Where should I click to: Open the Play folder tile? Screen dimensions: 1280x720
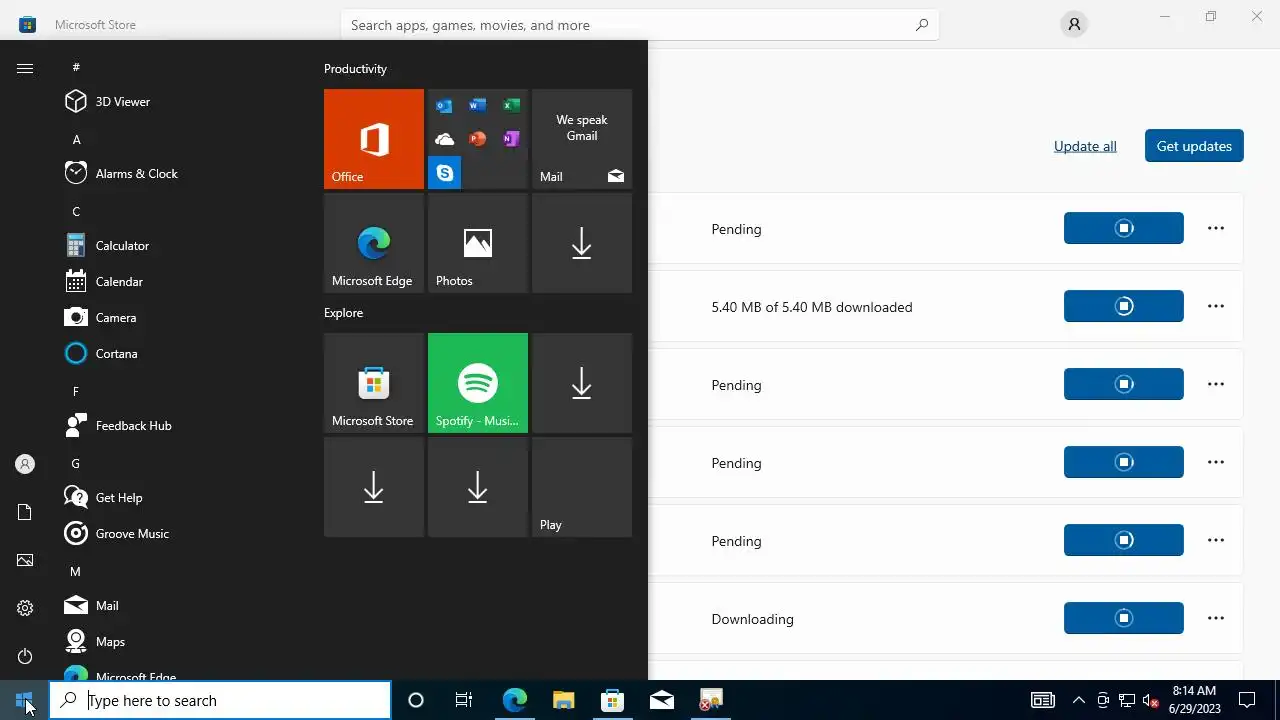coord(582,487)
